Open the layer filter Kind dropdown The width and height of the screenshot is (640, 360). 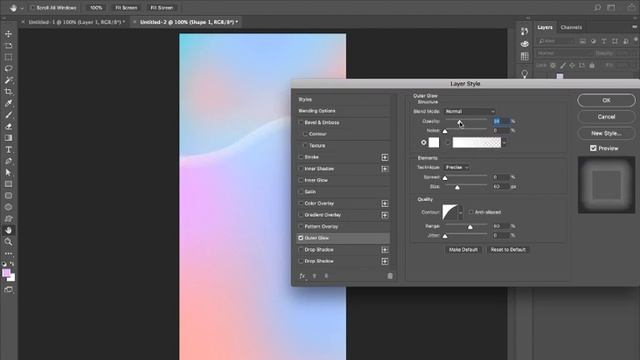(x=556, y=41)
